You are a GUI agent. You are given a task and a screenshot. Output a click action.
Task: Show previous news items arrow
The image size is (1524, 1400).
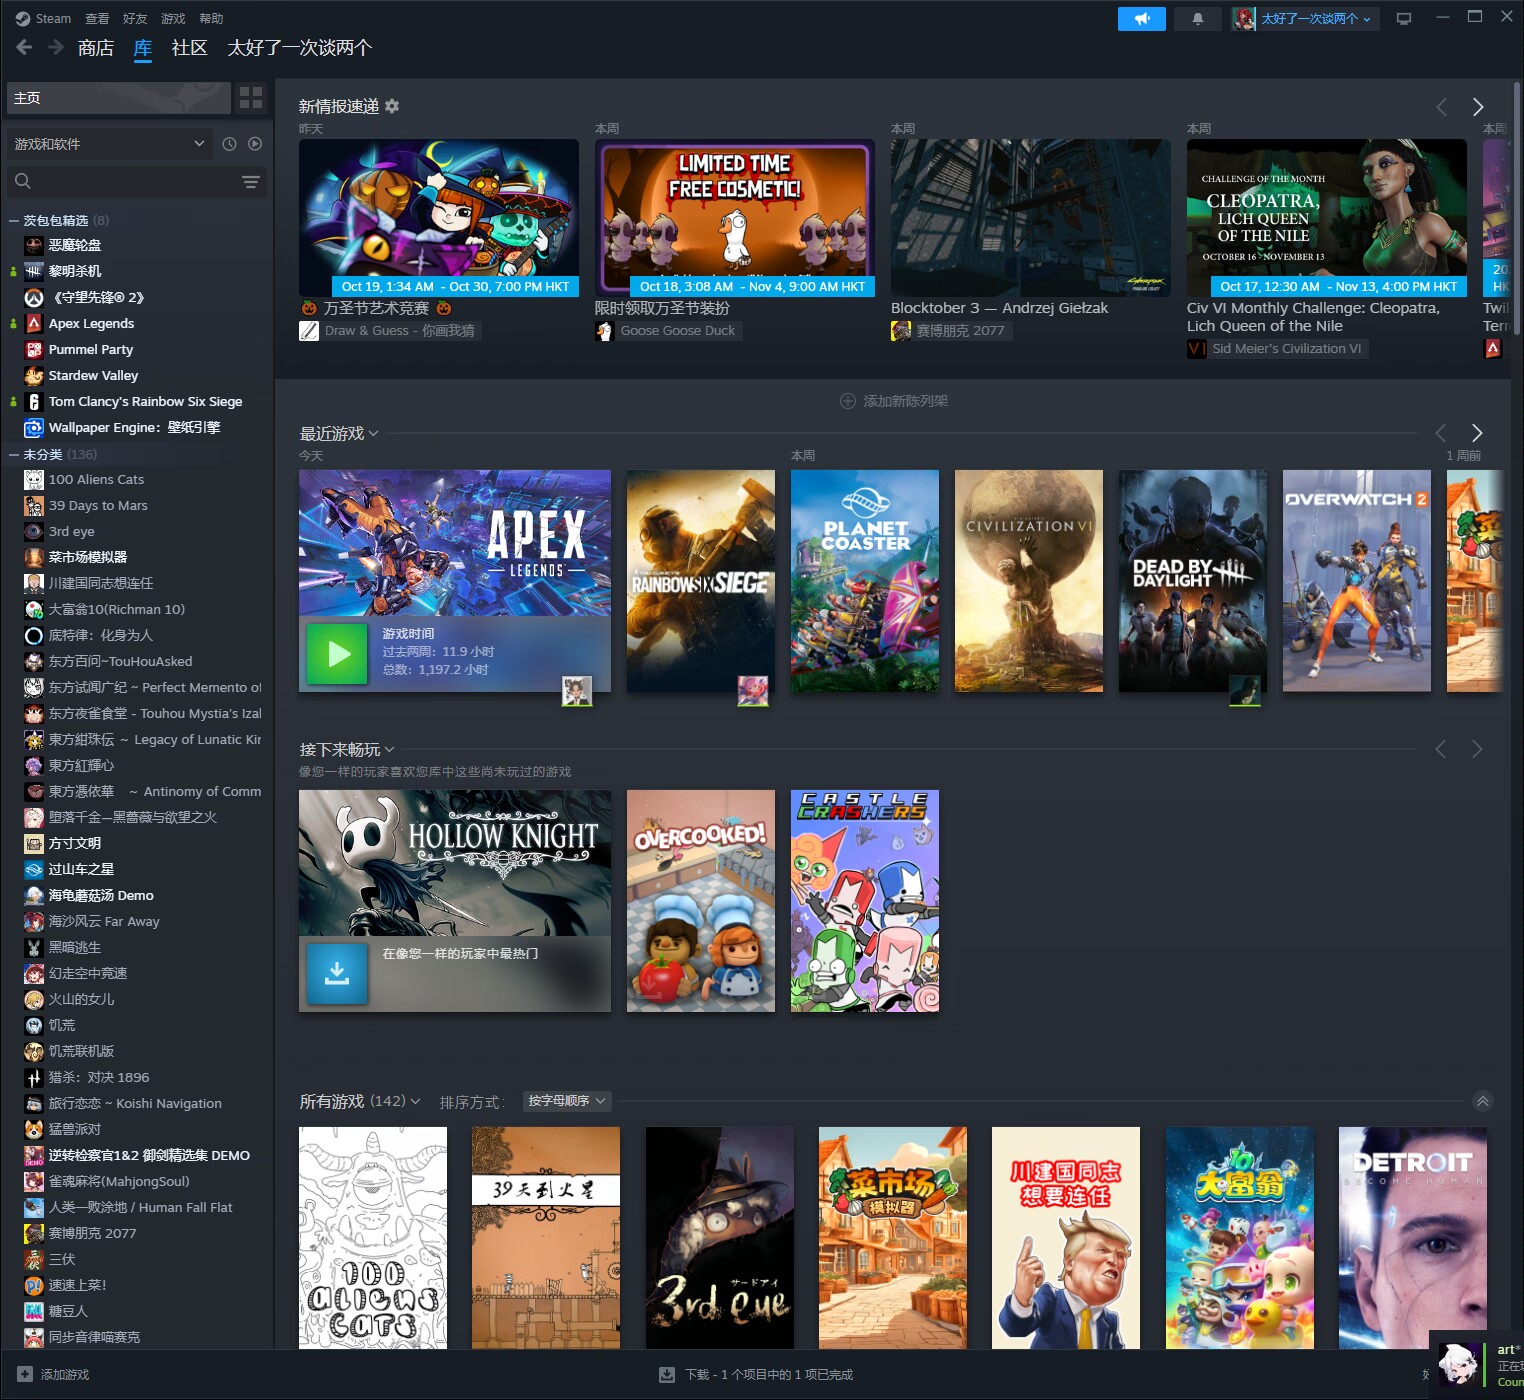pos(1442,107)
